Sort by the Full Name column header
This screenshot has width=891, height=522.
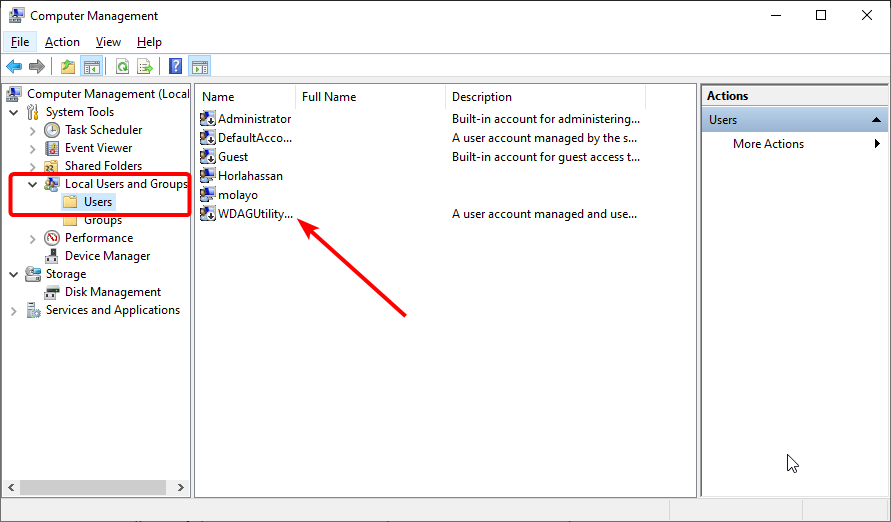click(x=370, y=97)
